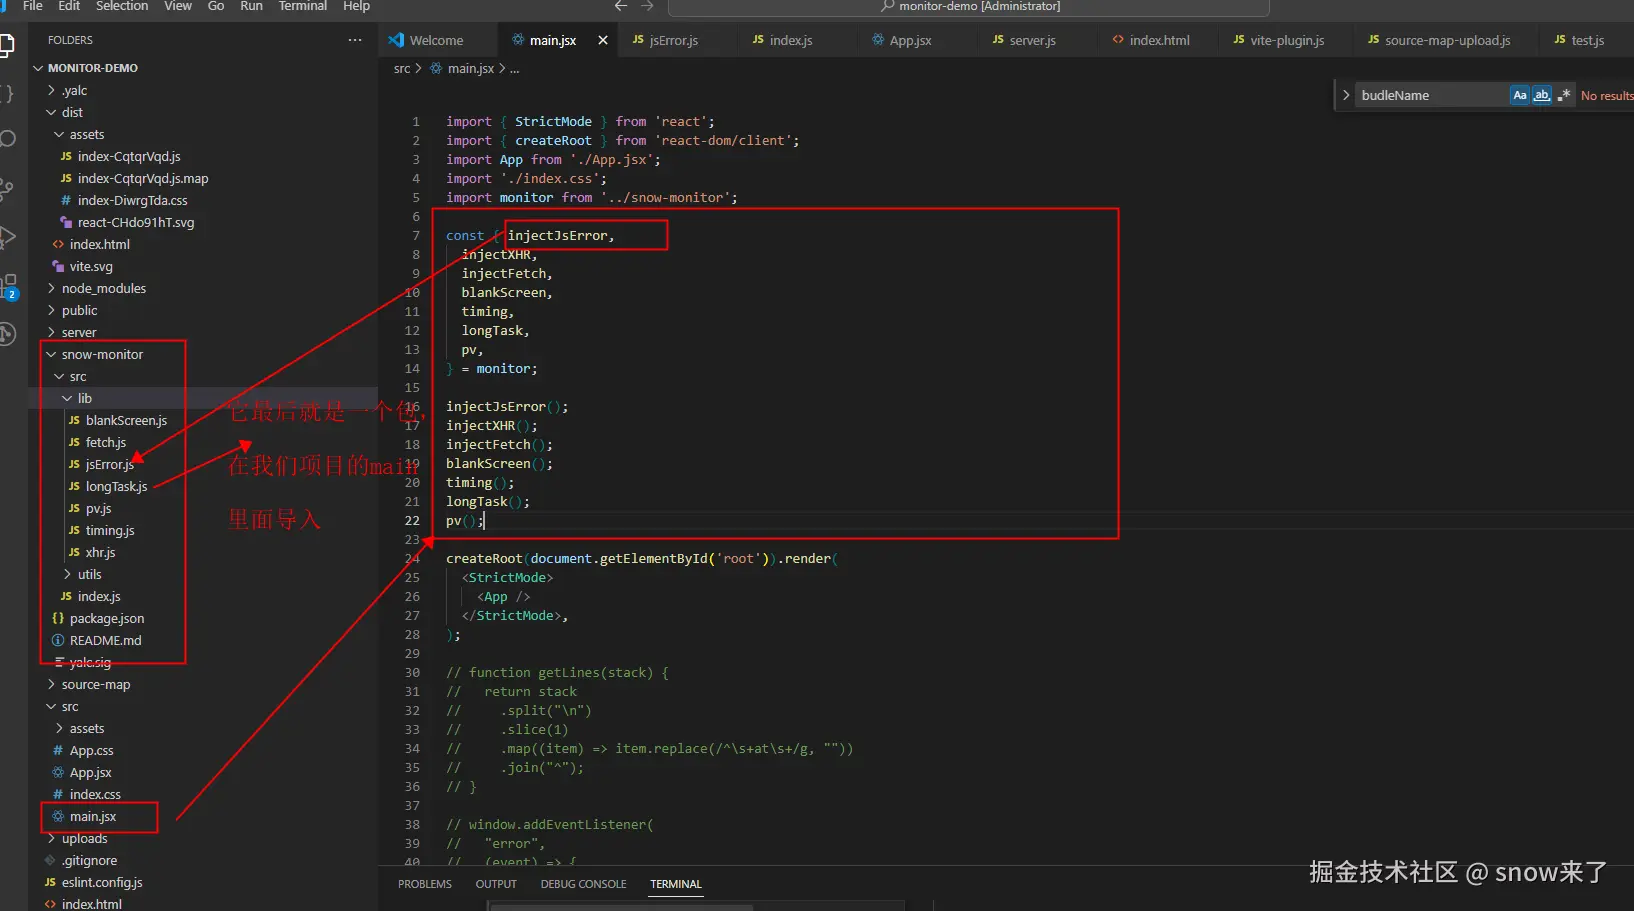Toggle Match Case in find widget
Screen dimensions: 1634x911
click(x=1520, y=95)
